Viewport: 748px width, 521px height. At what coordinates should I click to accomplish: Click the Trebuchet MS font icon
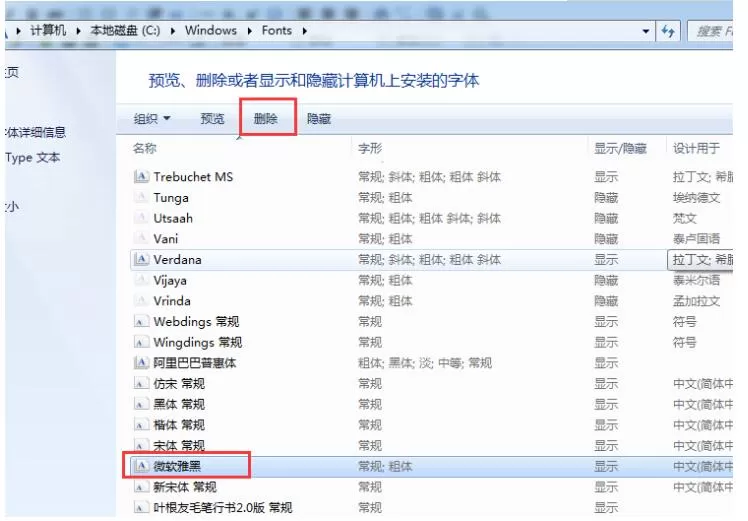141,177
